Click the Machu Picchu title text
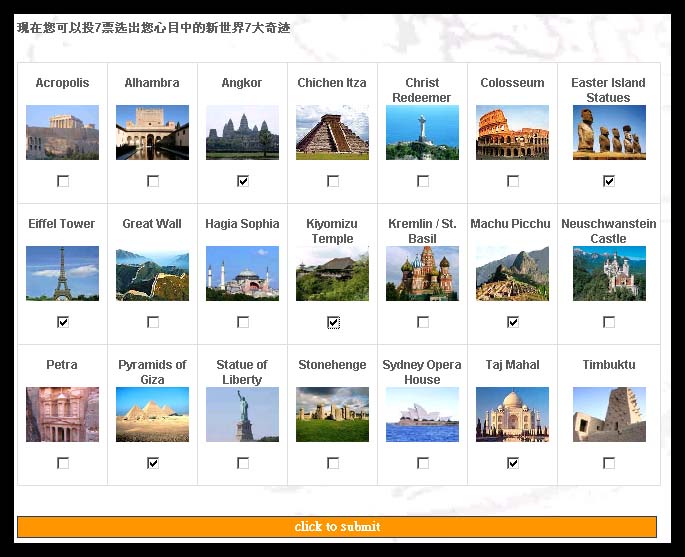 (x=510, y=224)
